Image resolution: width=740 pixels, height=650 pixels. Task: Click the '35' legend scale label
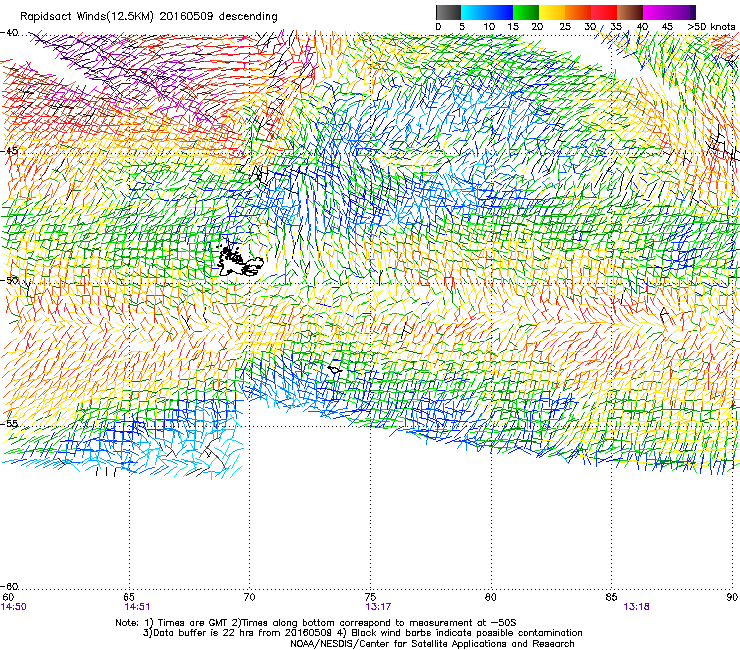(x=616, y=26)
